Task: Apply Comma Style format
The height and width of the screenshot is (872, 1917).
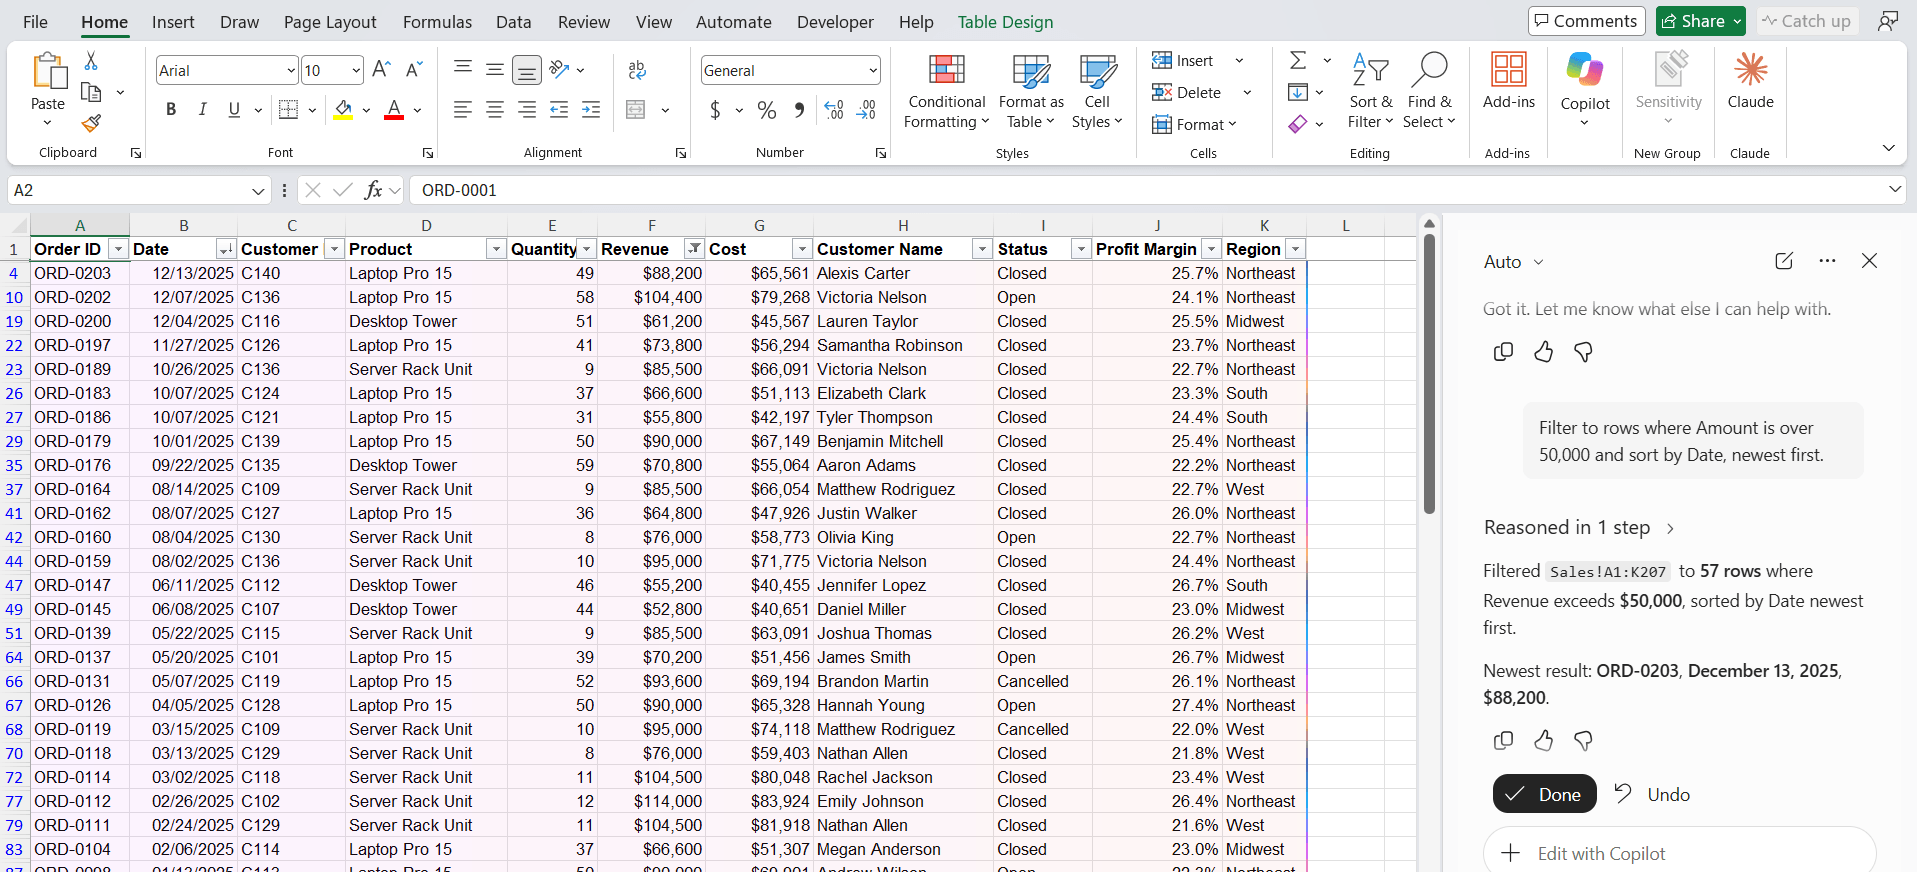Action: pos(799,110)
